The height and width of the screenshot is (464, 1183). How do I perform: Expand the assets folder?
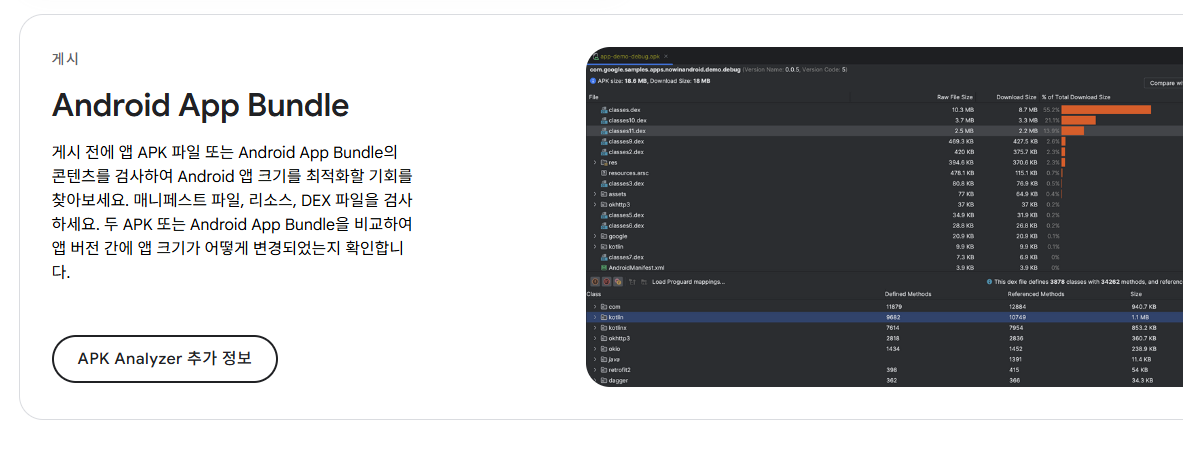point(595,195)
